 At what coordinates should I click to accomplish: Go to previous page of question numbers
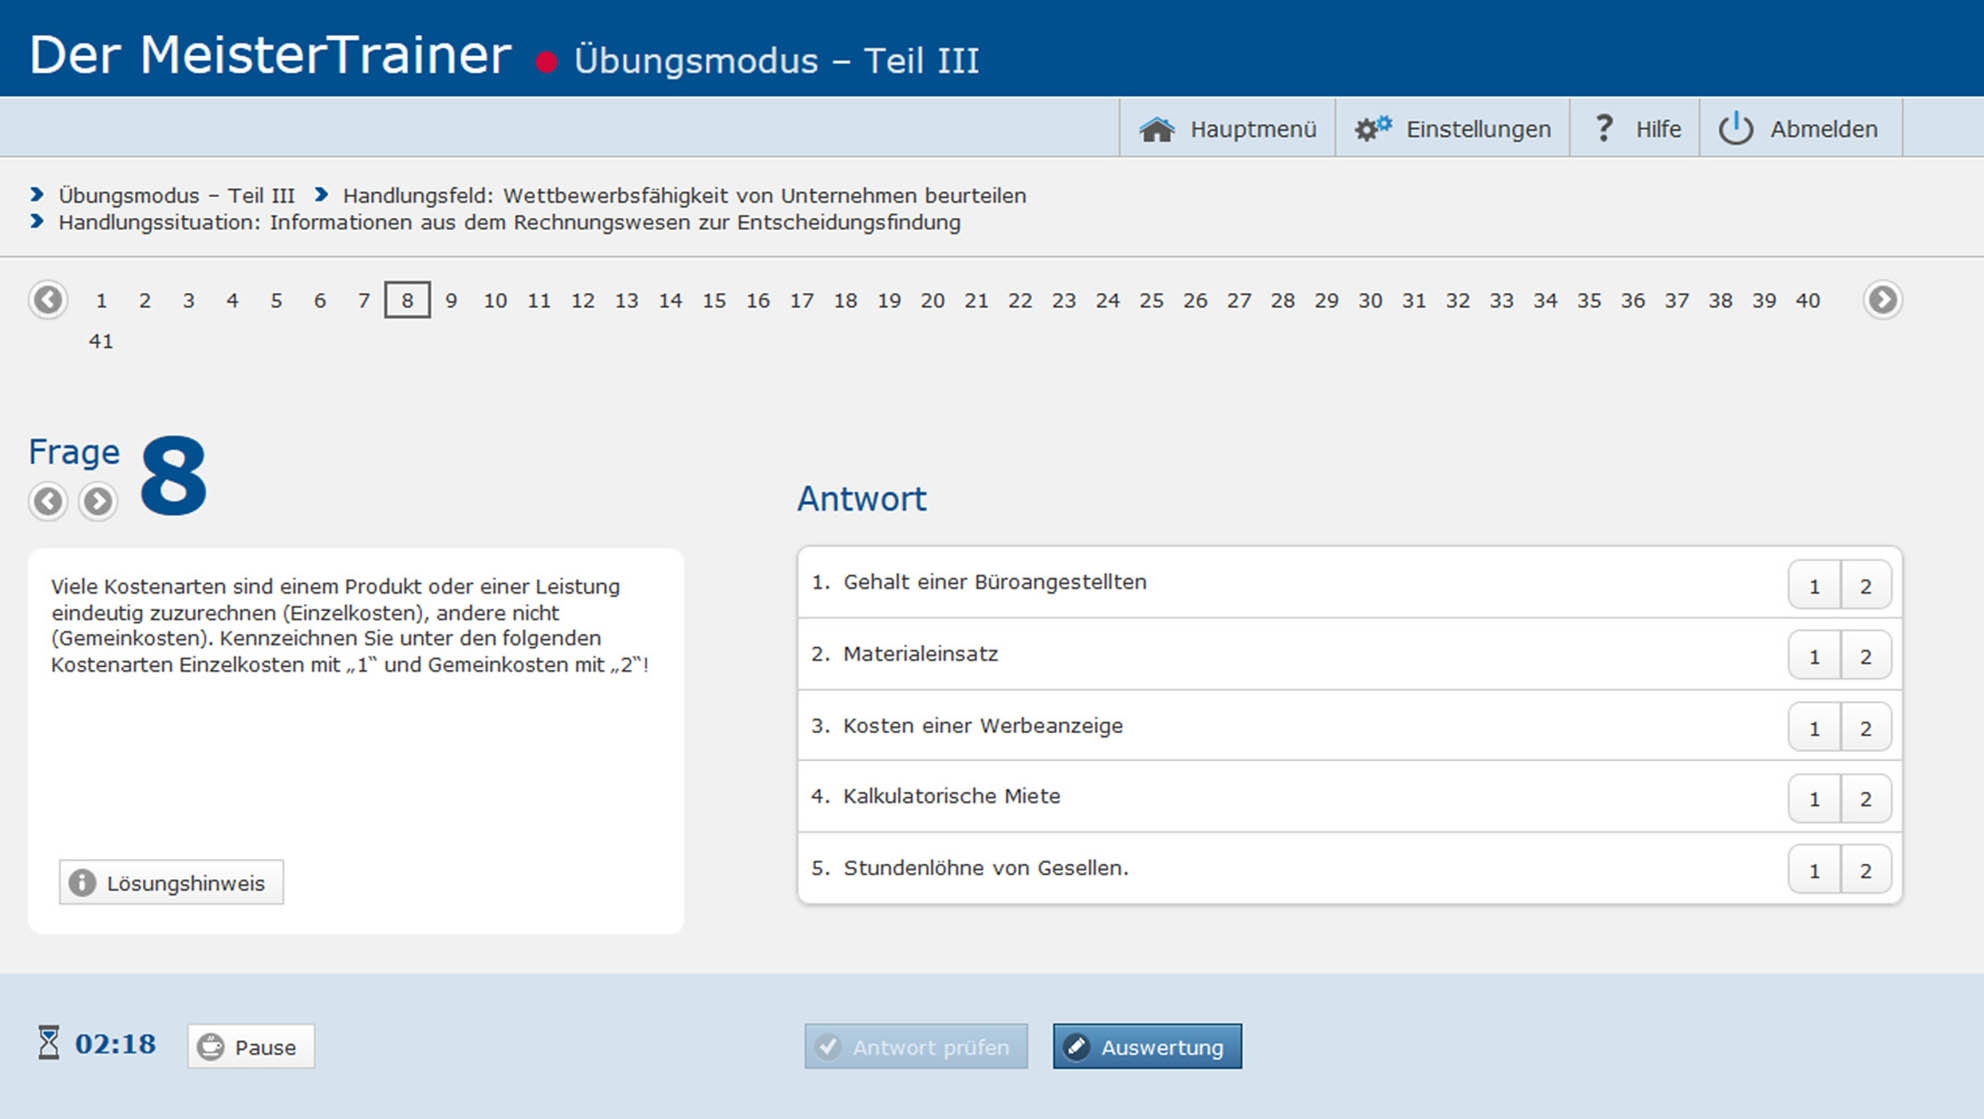[48, 300]
